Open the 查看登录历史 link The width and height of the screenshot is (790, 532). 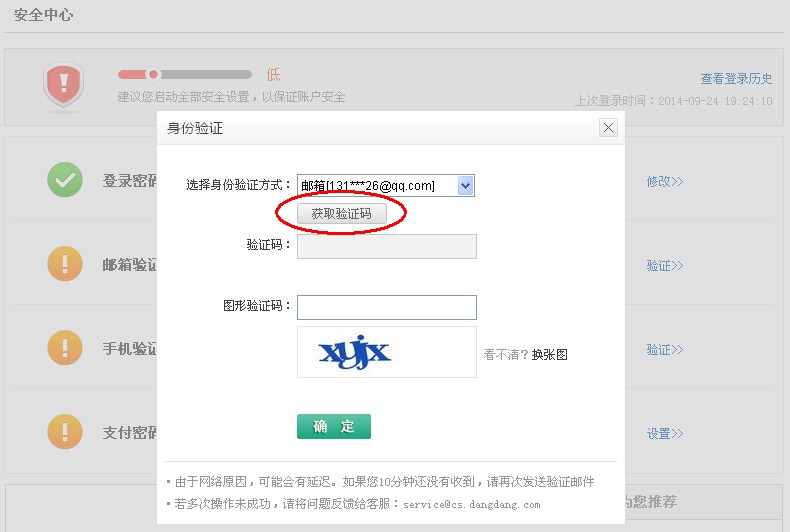736,79
